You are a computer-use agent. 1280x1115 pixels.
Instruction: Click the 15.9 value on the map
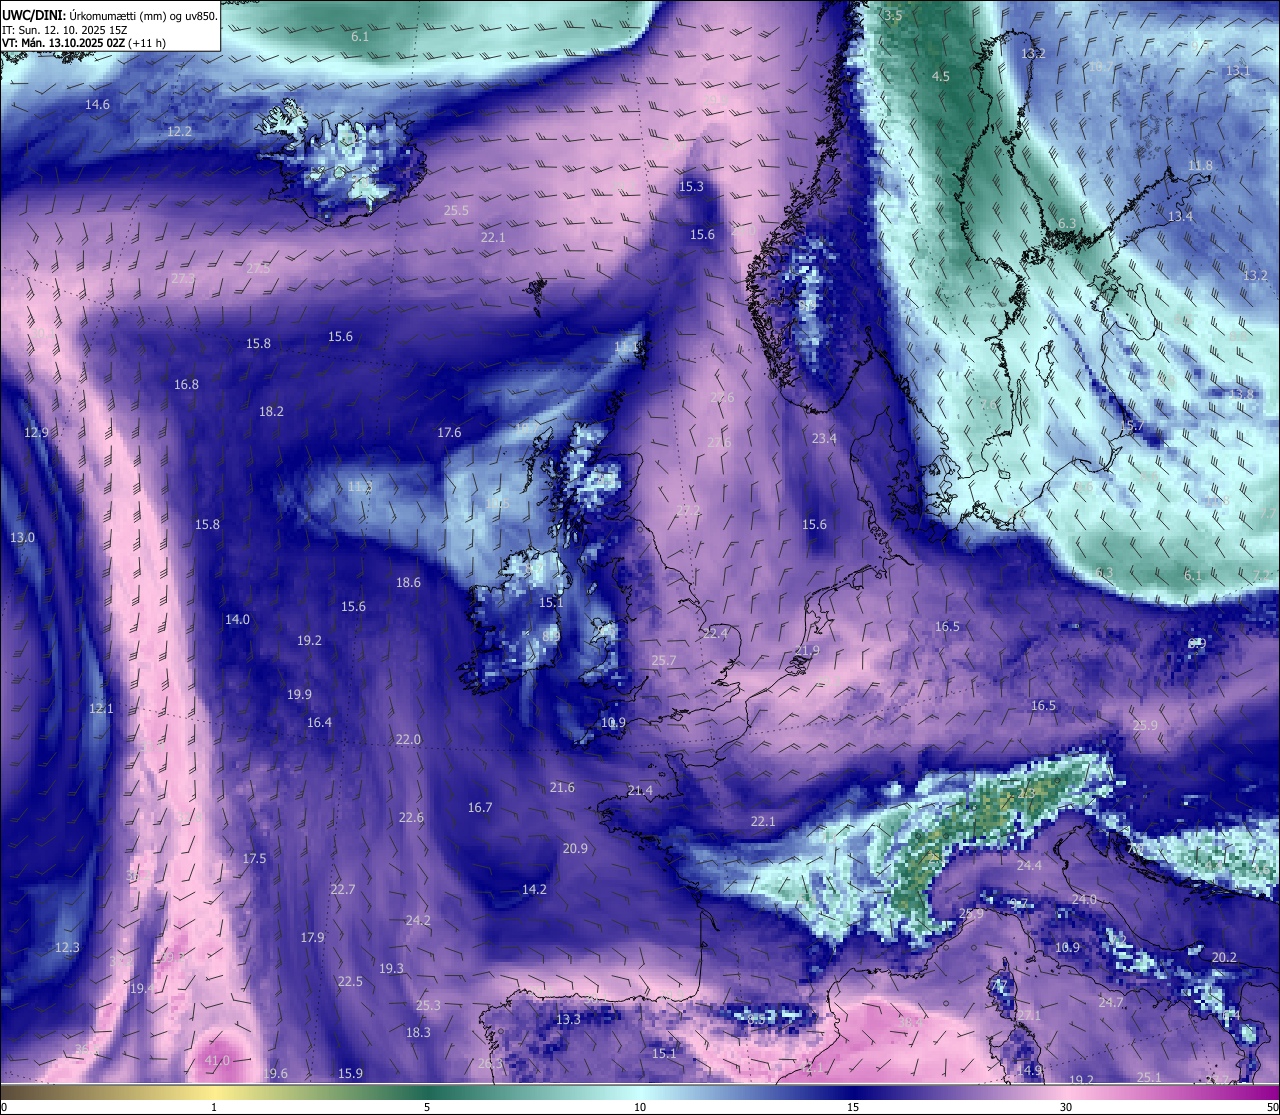click(x=350, y=1073)
